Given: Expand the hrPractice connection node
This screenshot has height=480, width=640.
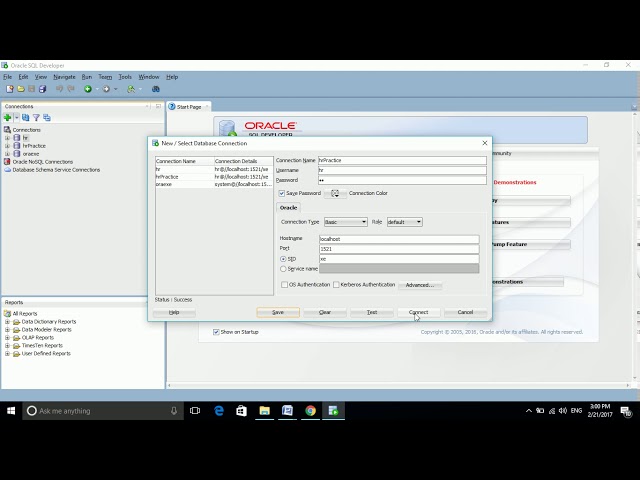Looking at the screenshot, I should 7,146.
